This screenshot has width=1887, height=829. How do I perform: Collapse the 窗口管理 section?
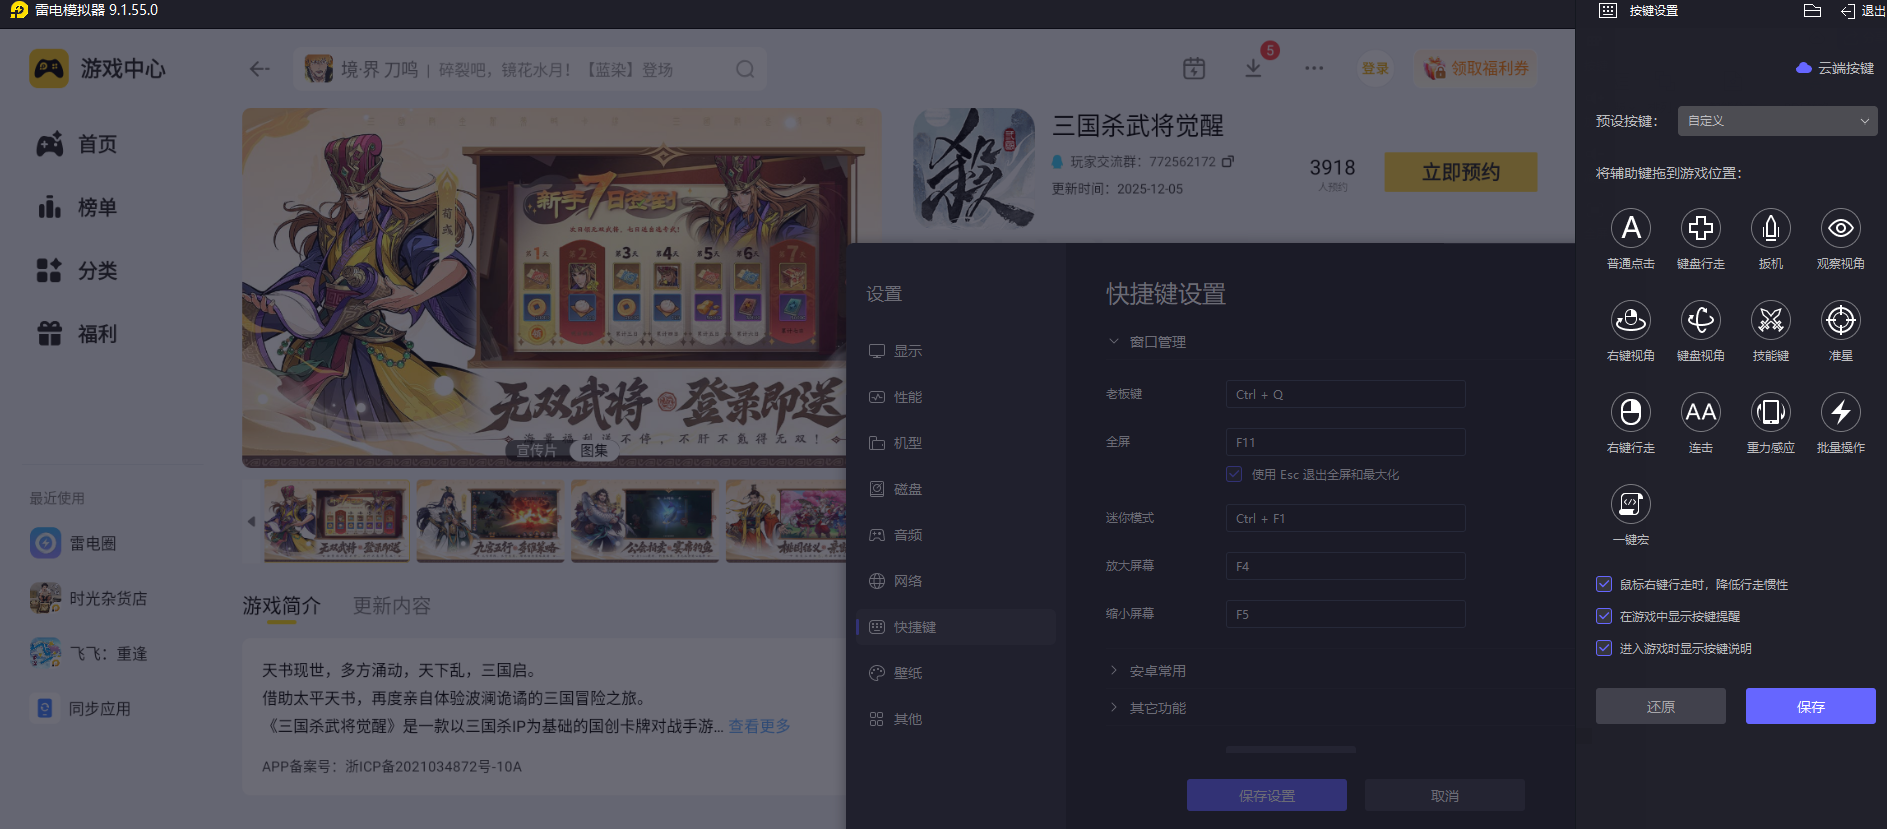pyautogui.click(x=1147, y=342)
